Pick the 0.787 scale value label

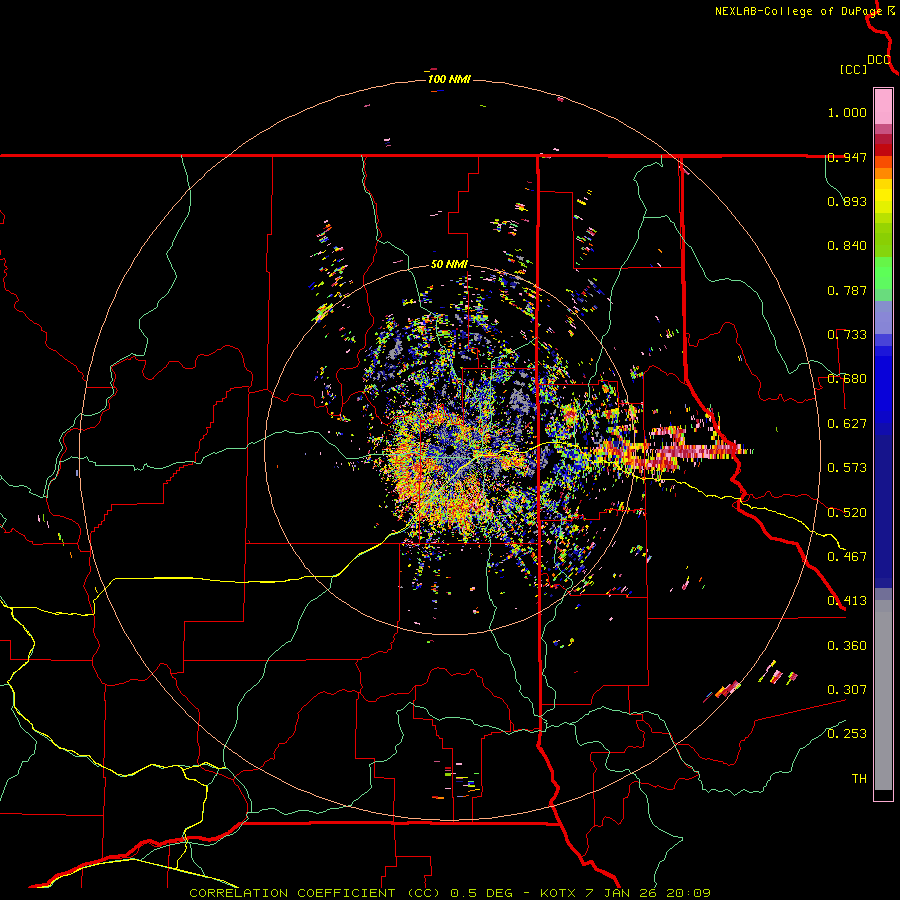tap(847, 290)
